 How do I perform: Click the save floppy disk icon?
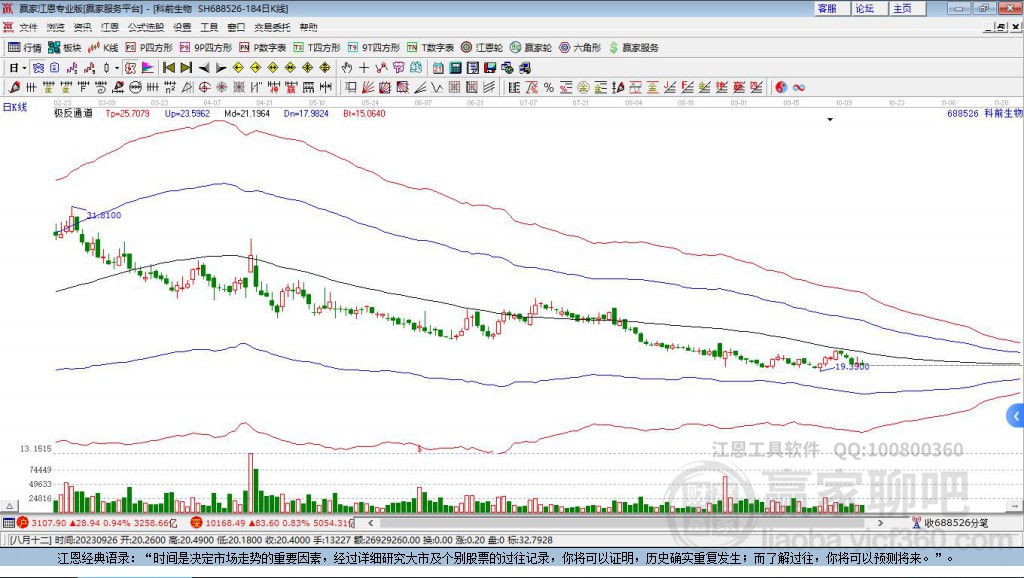pyautogui.click(x=490, y=68)
